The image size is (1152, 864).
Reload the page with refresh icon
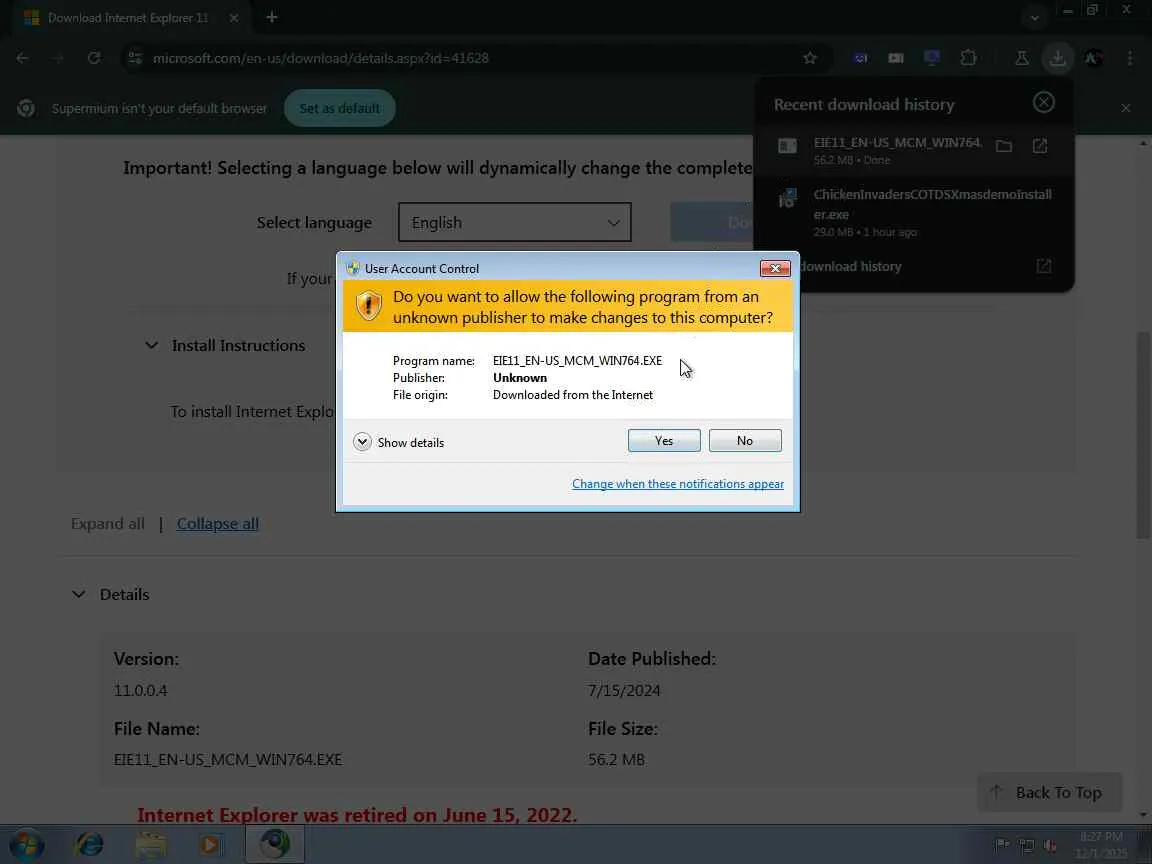(x=94, y=58)
